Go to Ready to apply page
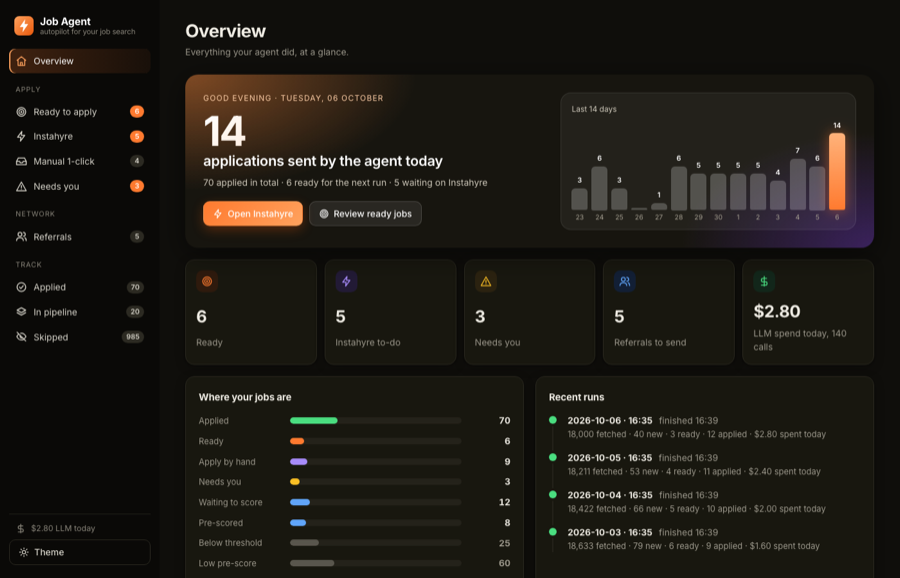The width and height of the screenshot is (900, 578). coord(80,112)
